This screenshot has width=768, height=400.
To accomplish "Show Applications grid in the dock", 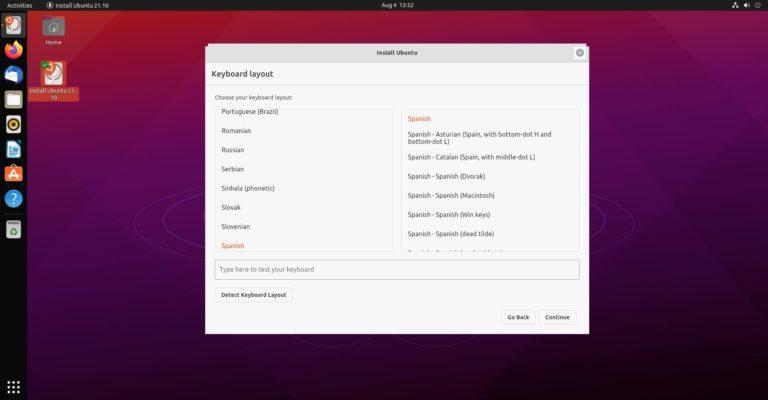I will (x=13, y=387).
